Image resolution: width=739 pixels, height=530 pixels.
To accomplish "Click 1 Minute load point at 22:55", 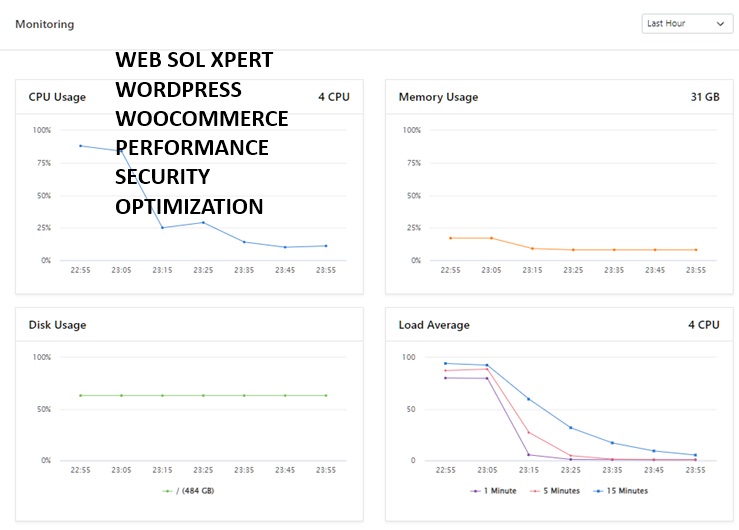I will tap(446, 378).
